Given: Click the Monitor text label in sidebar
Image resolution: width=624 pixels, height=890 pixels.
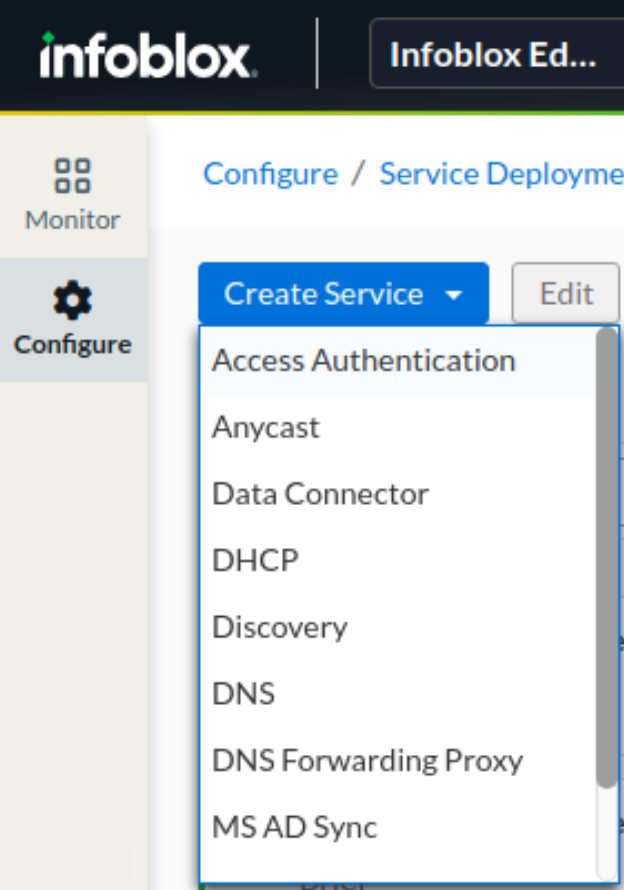Looking at the screenshot, I should coord(72,220).
